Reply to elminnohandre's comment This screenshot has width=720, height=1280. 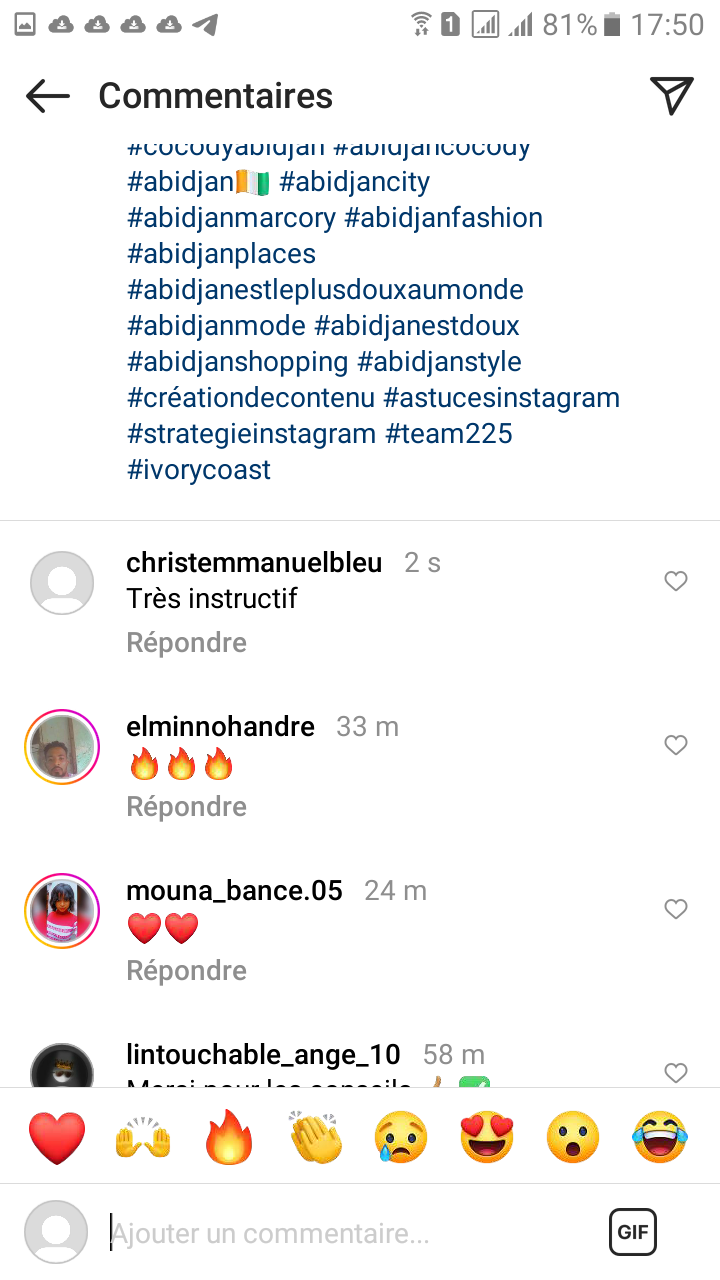point(186,806)
